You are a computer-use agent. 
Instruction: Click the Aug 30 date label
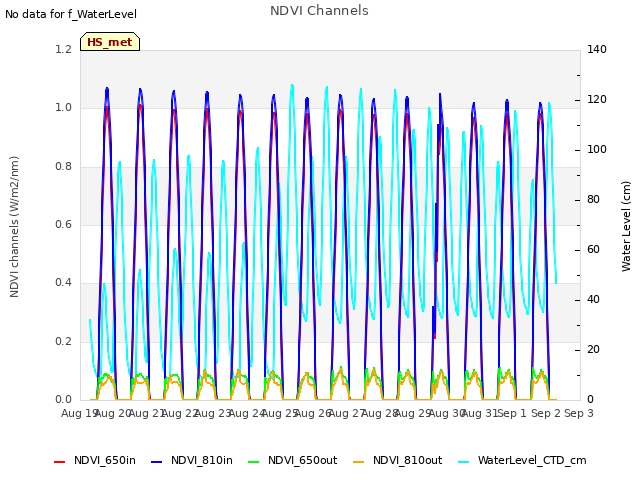pos(446,413)
